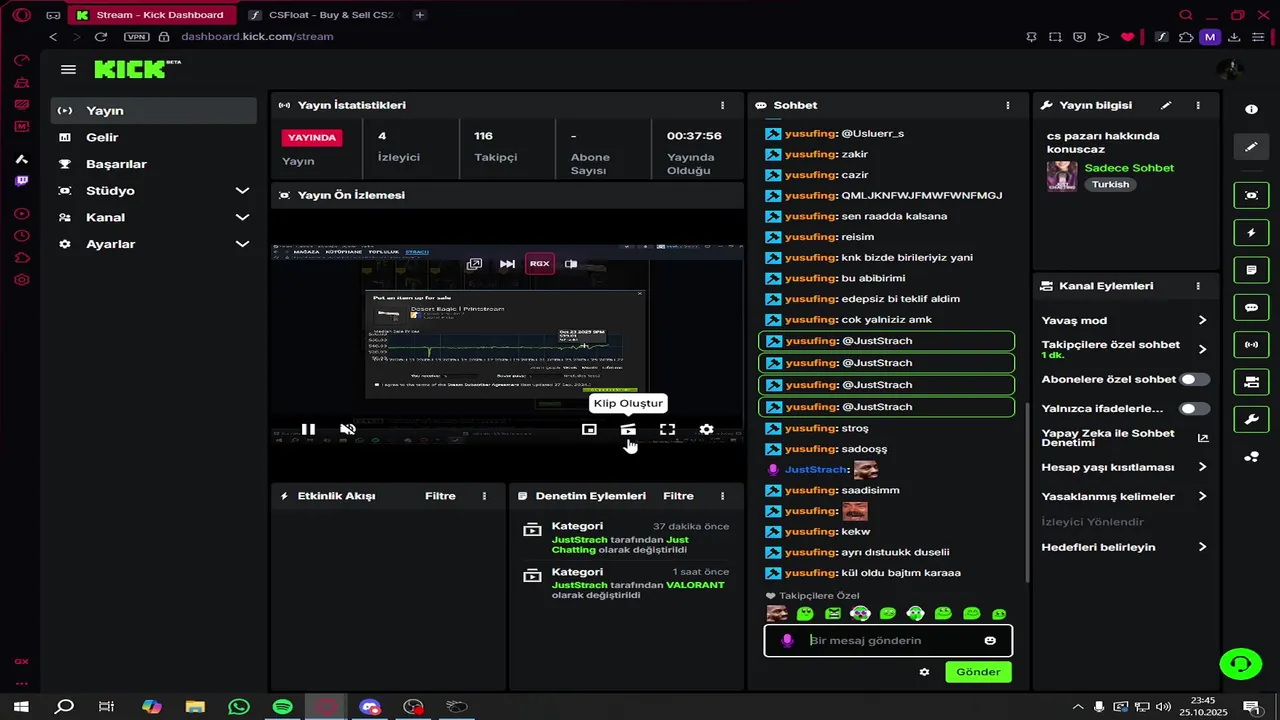Open Hesap yaşı kısıtlaması settings
Screen dimensions: 1280x720
point(1124,467)
